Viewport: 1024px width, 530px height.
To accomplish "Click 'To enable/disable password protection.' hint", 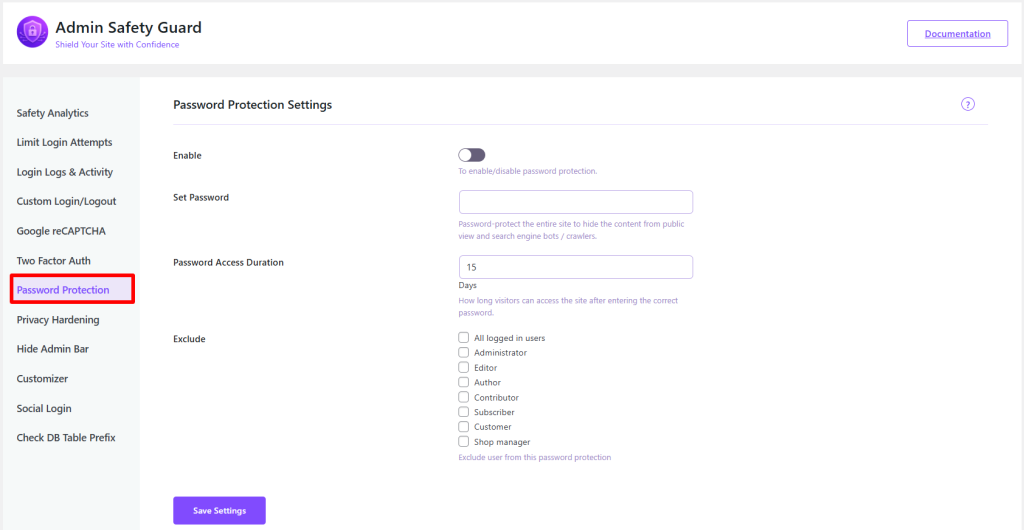I will point(528,172).
